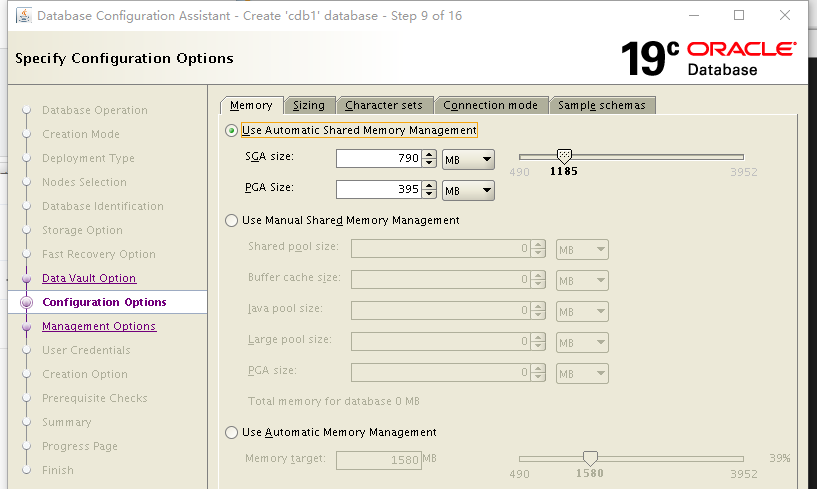Image resolution: width=817 pixels, height=489 pixels.
Task: Go to Data Vault Option step
Action: tap(89, 278)
